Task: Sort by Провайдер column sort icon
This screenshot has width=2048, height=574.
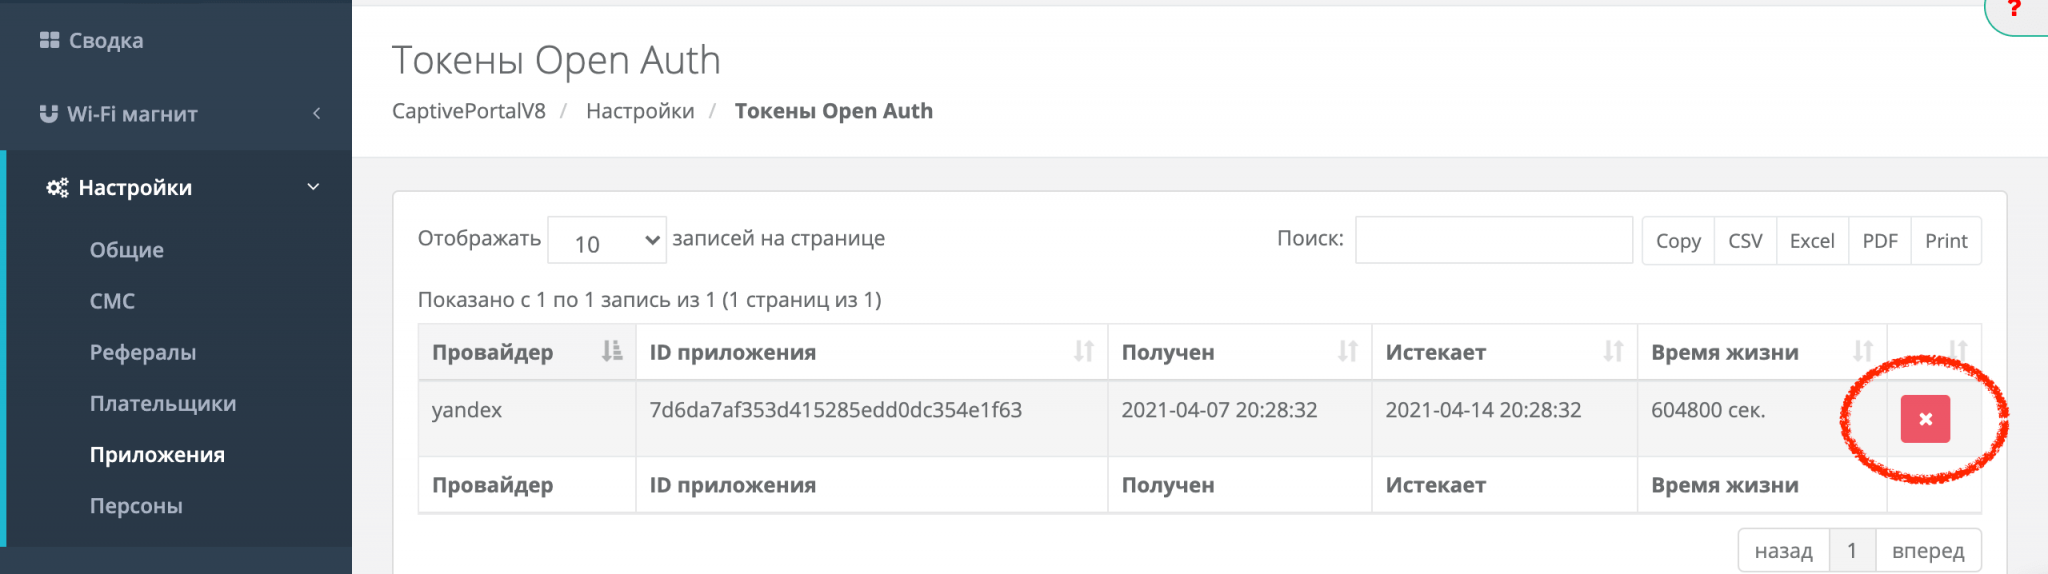Action: click(612, 351)
